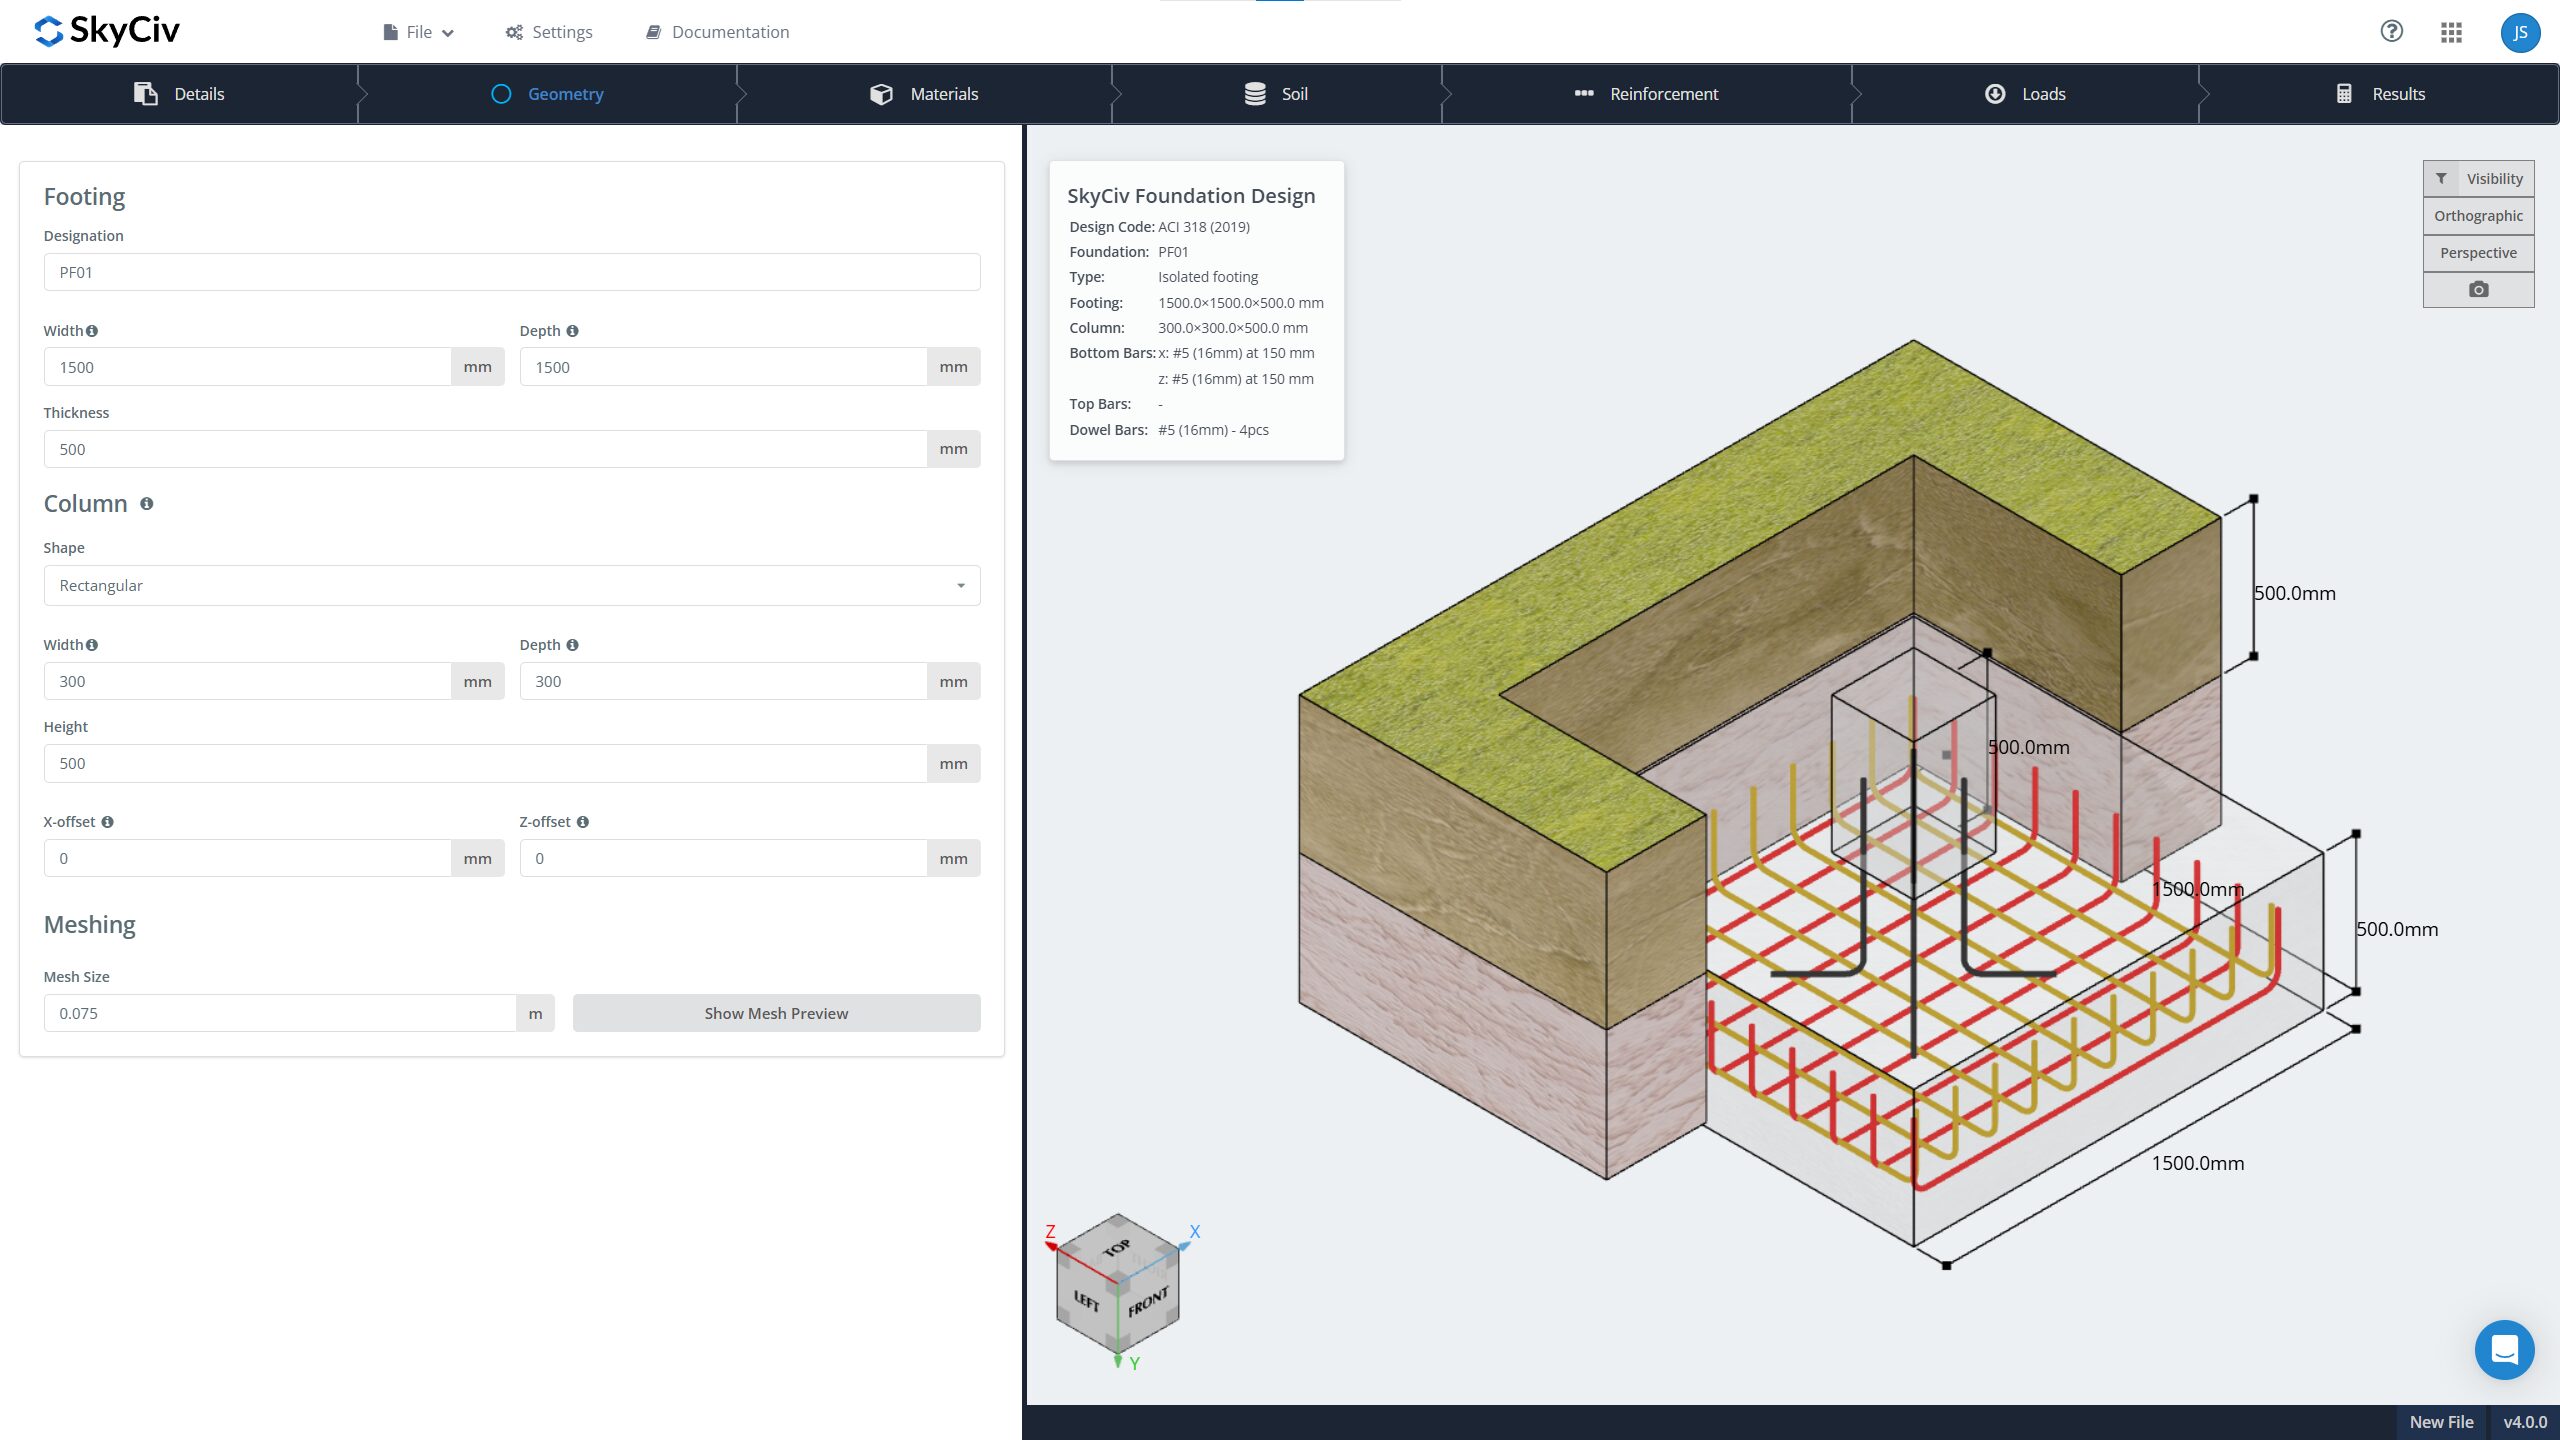Select the Geometry step
The height and width of the screenshot is (1440, 2560).
coord(548,94)
